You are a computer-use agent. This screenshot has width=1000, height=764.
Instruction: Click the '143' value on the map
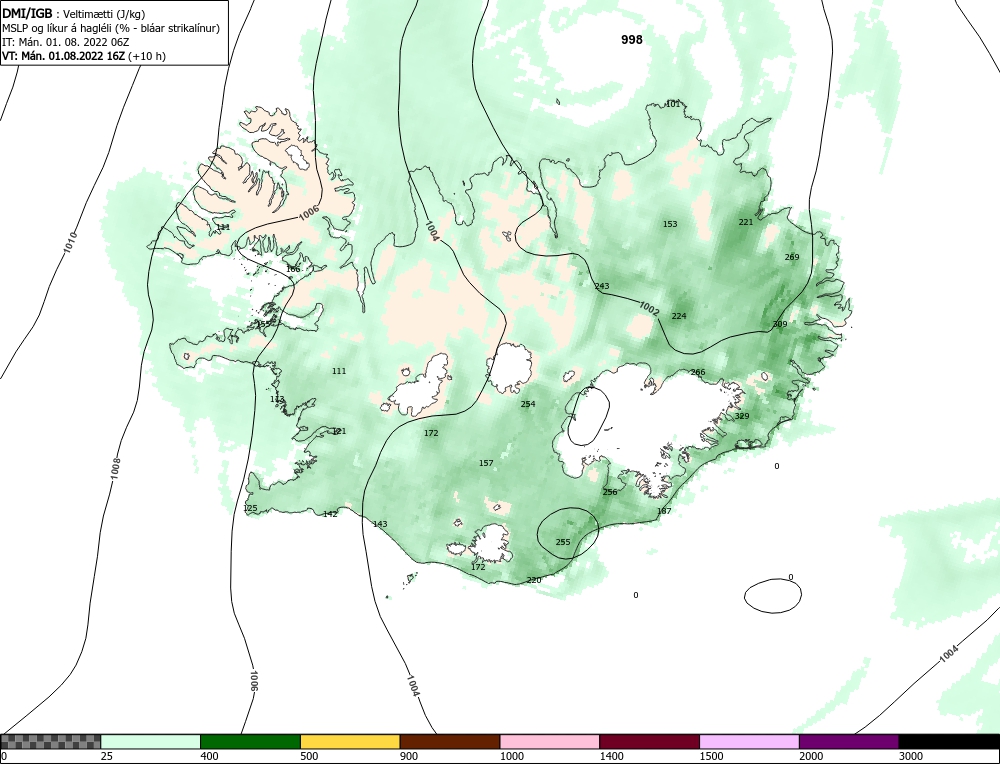click(x=379, y=524)
